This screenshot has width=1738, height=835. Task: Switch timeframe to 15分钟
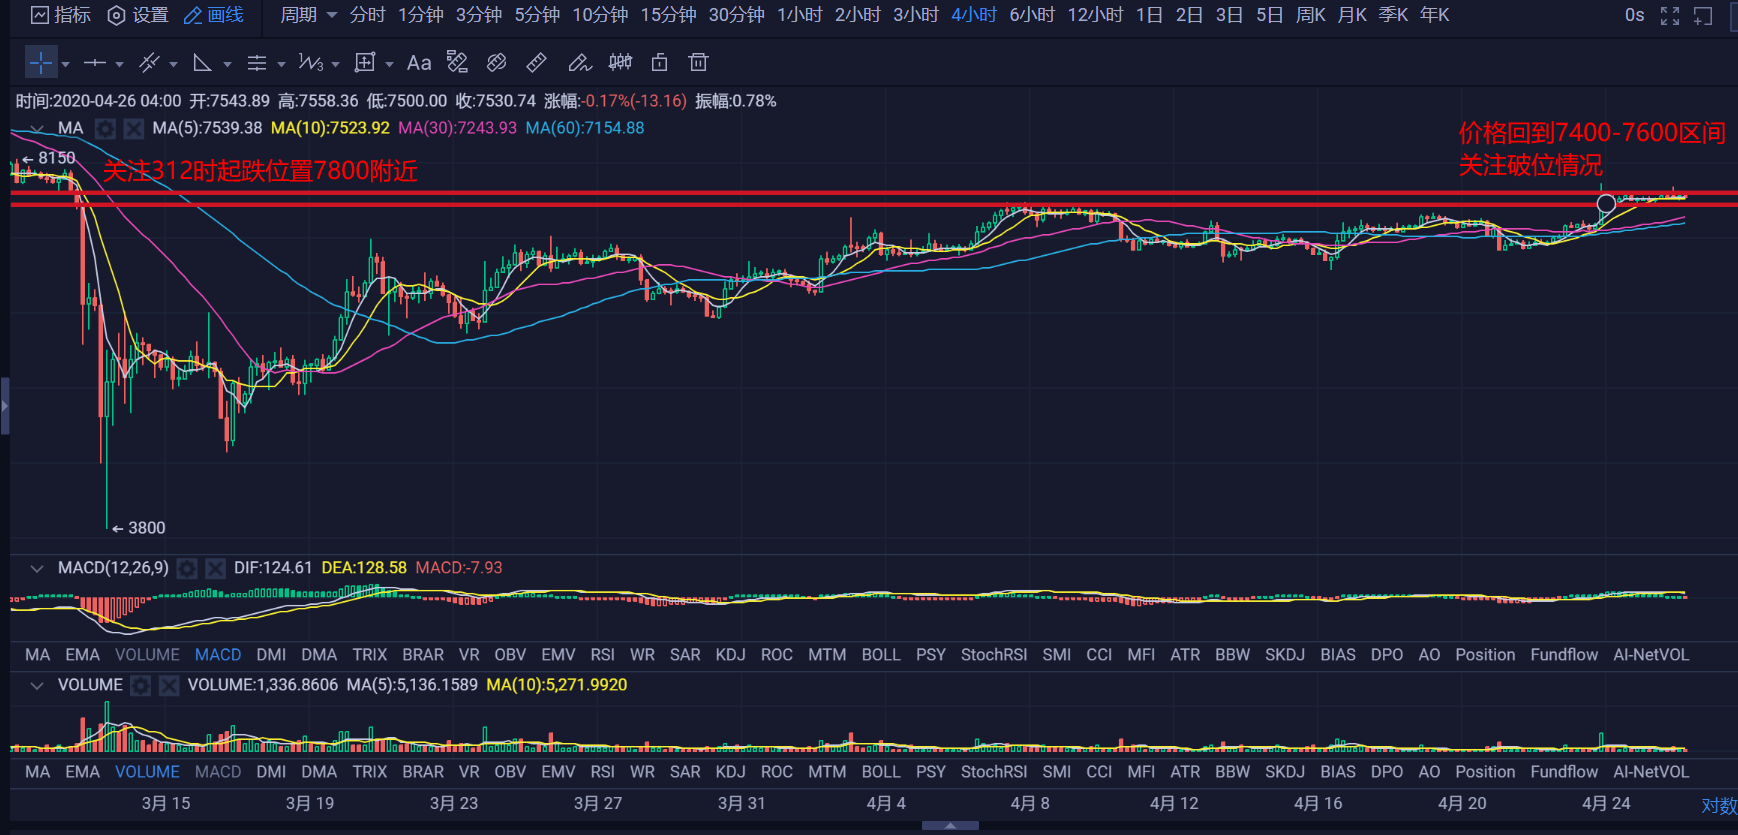click(x=668, y=15)
